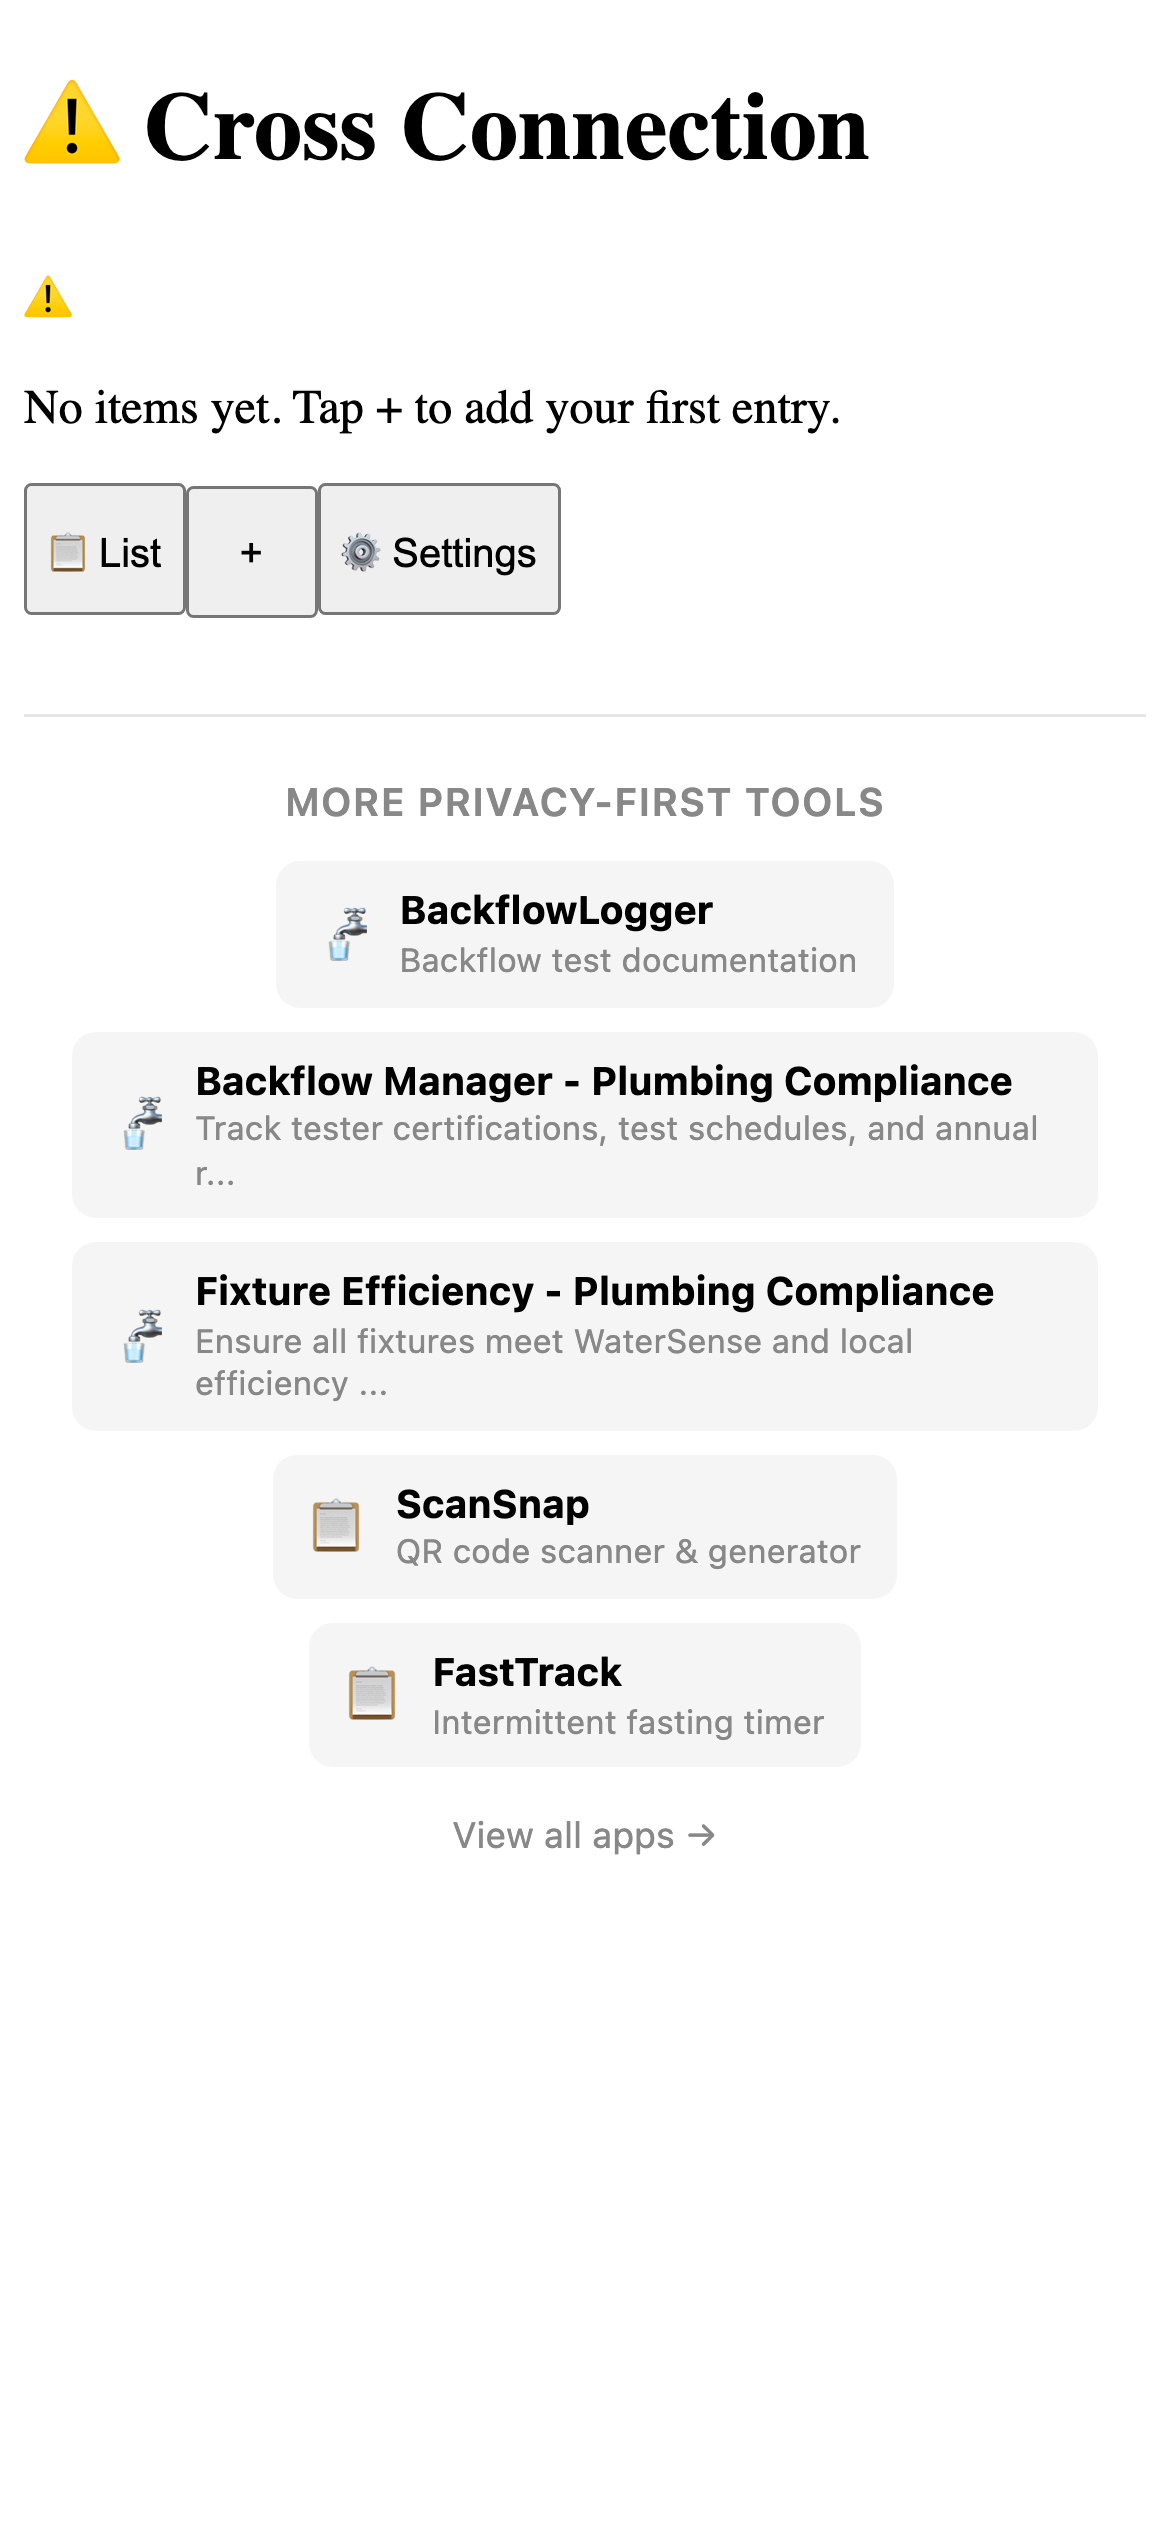Select the MORE PRIVACY-FIRST TOOLS heading
1170x2532 pixels.
(x=584, y=802)
